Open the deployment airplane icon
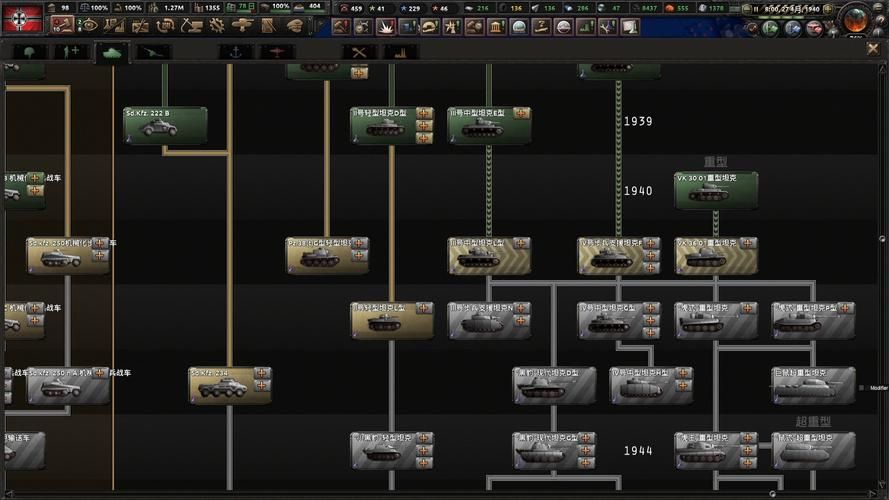Viewport: 889px width, 500px height. (x=242, y=26)
